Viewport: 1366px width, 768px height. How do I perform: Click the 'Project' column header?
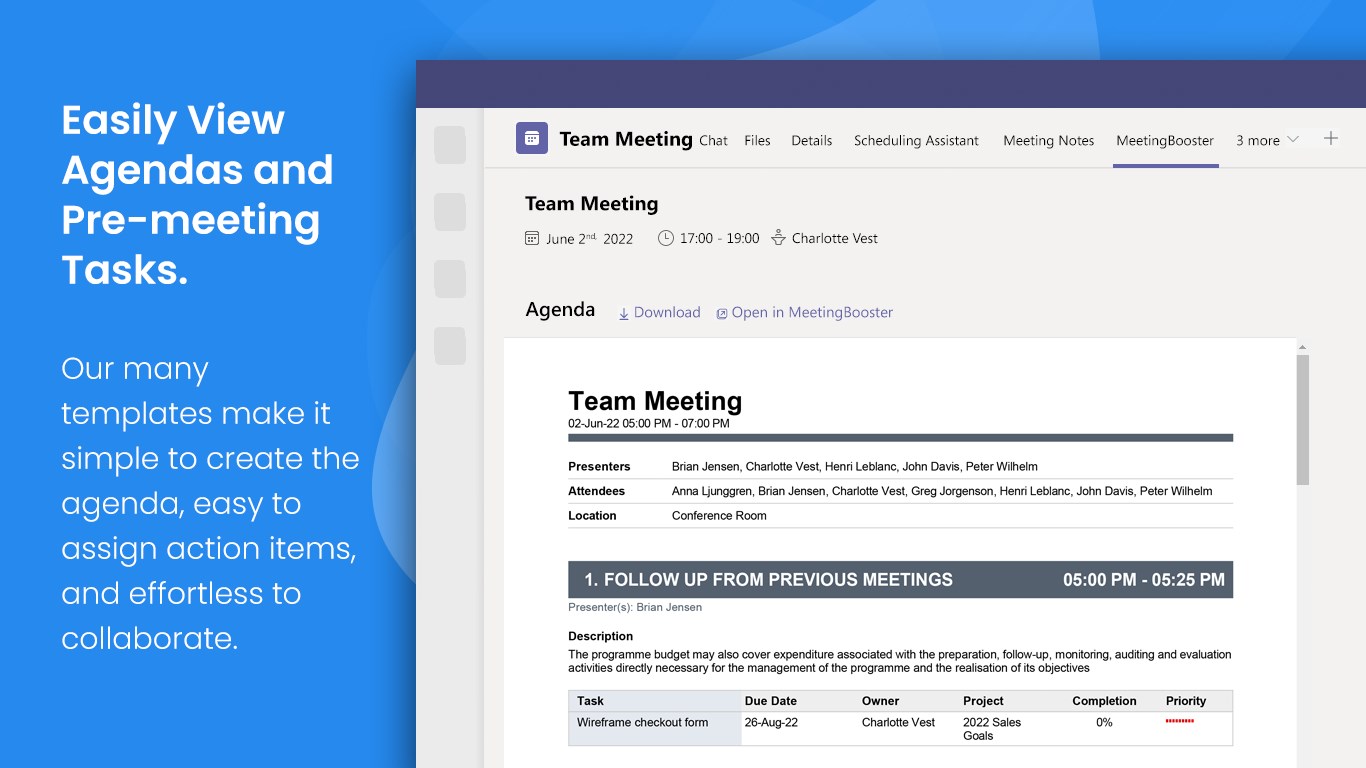point(983,701)
